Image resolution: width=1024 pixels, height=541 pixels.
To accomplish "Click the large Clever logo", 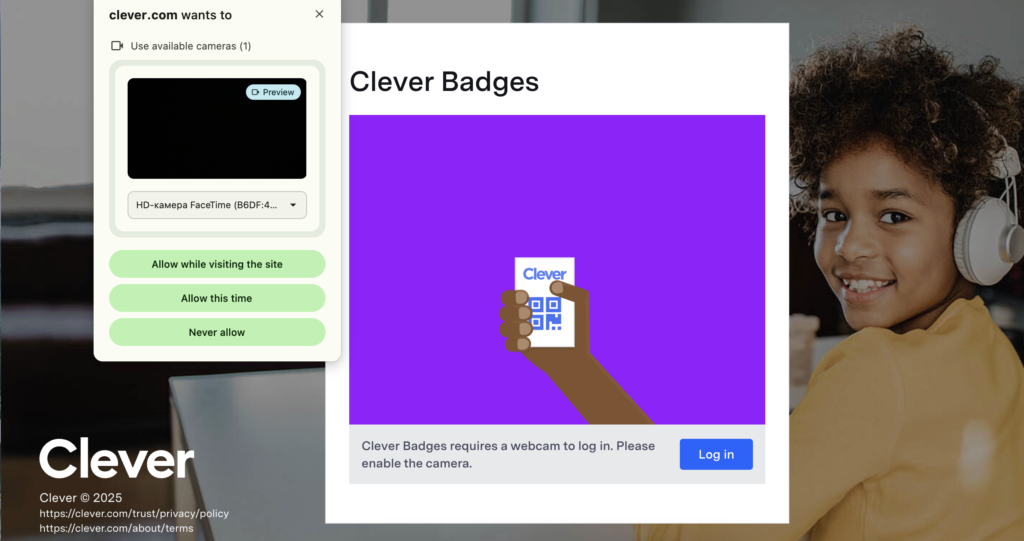I will [117, 458].
